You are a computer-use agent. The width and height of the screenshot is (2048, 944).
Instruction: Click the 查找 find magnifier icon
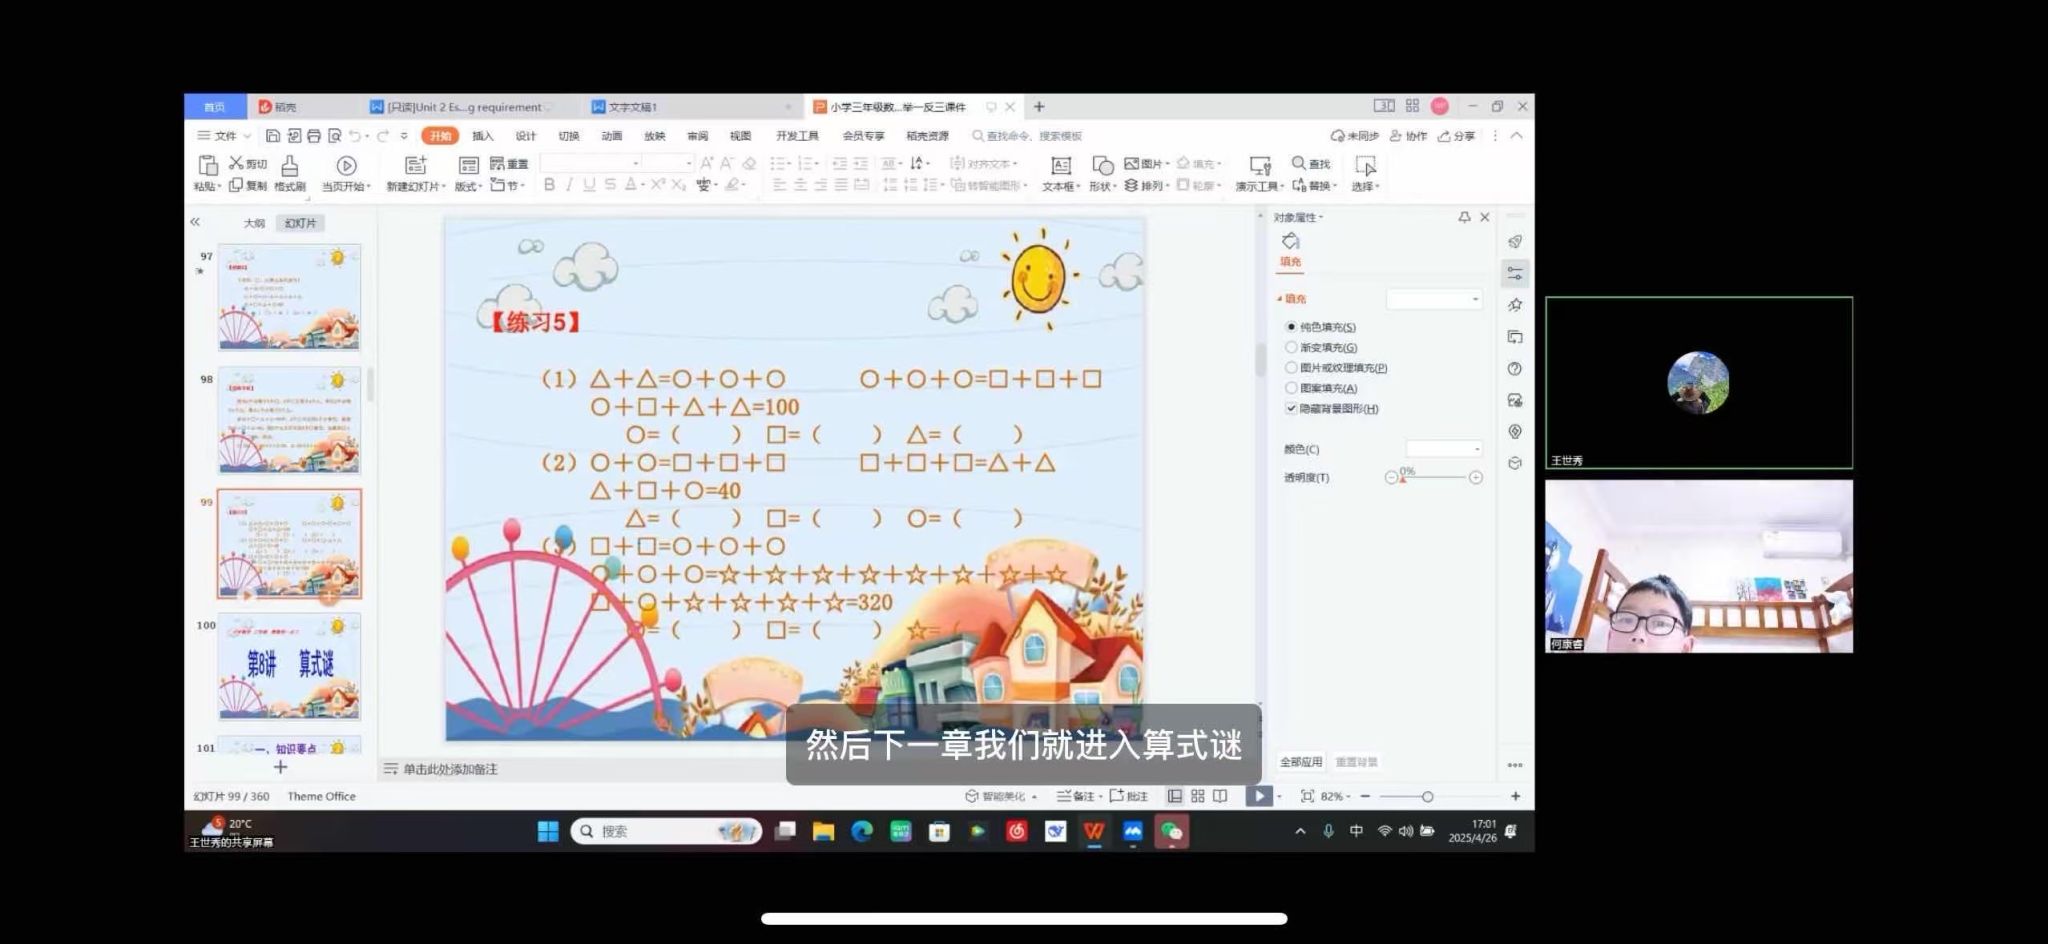pos(1299,163)
